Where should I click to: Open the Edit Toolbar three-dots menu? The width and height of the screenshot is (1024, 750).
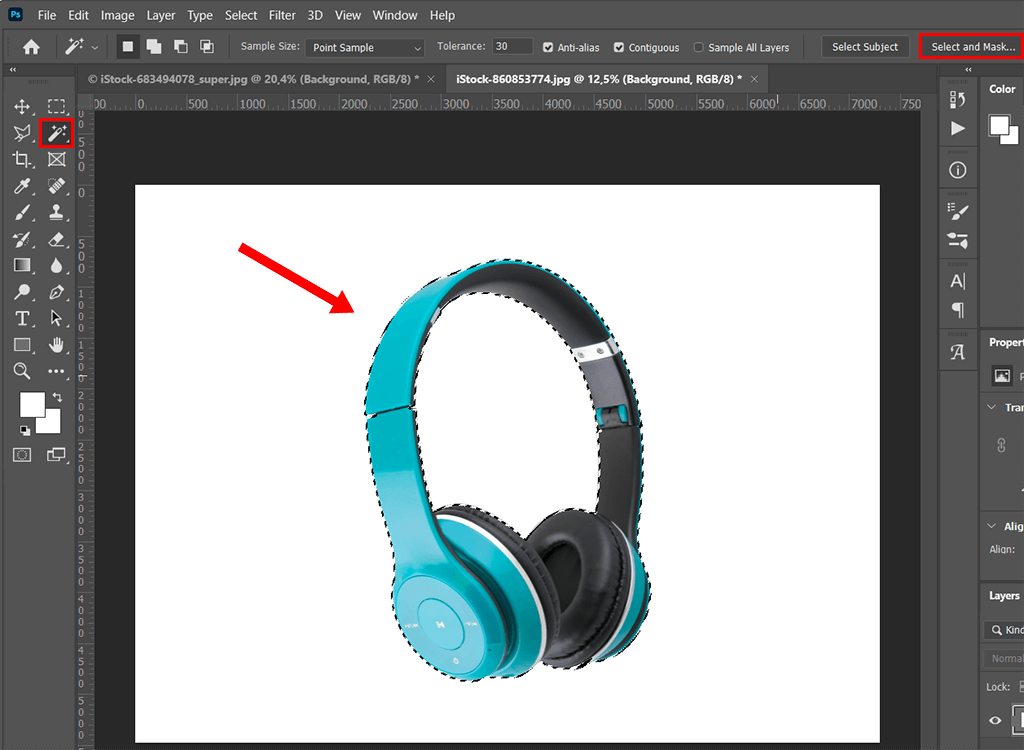pos(56,371)
